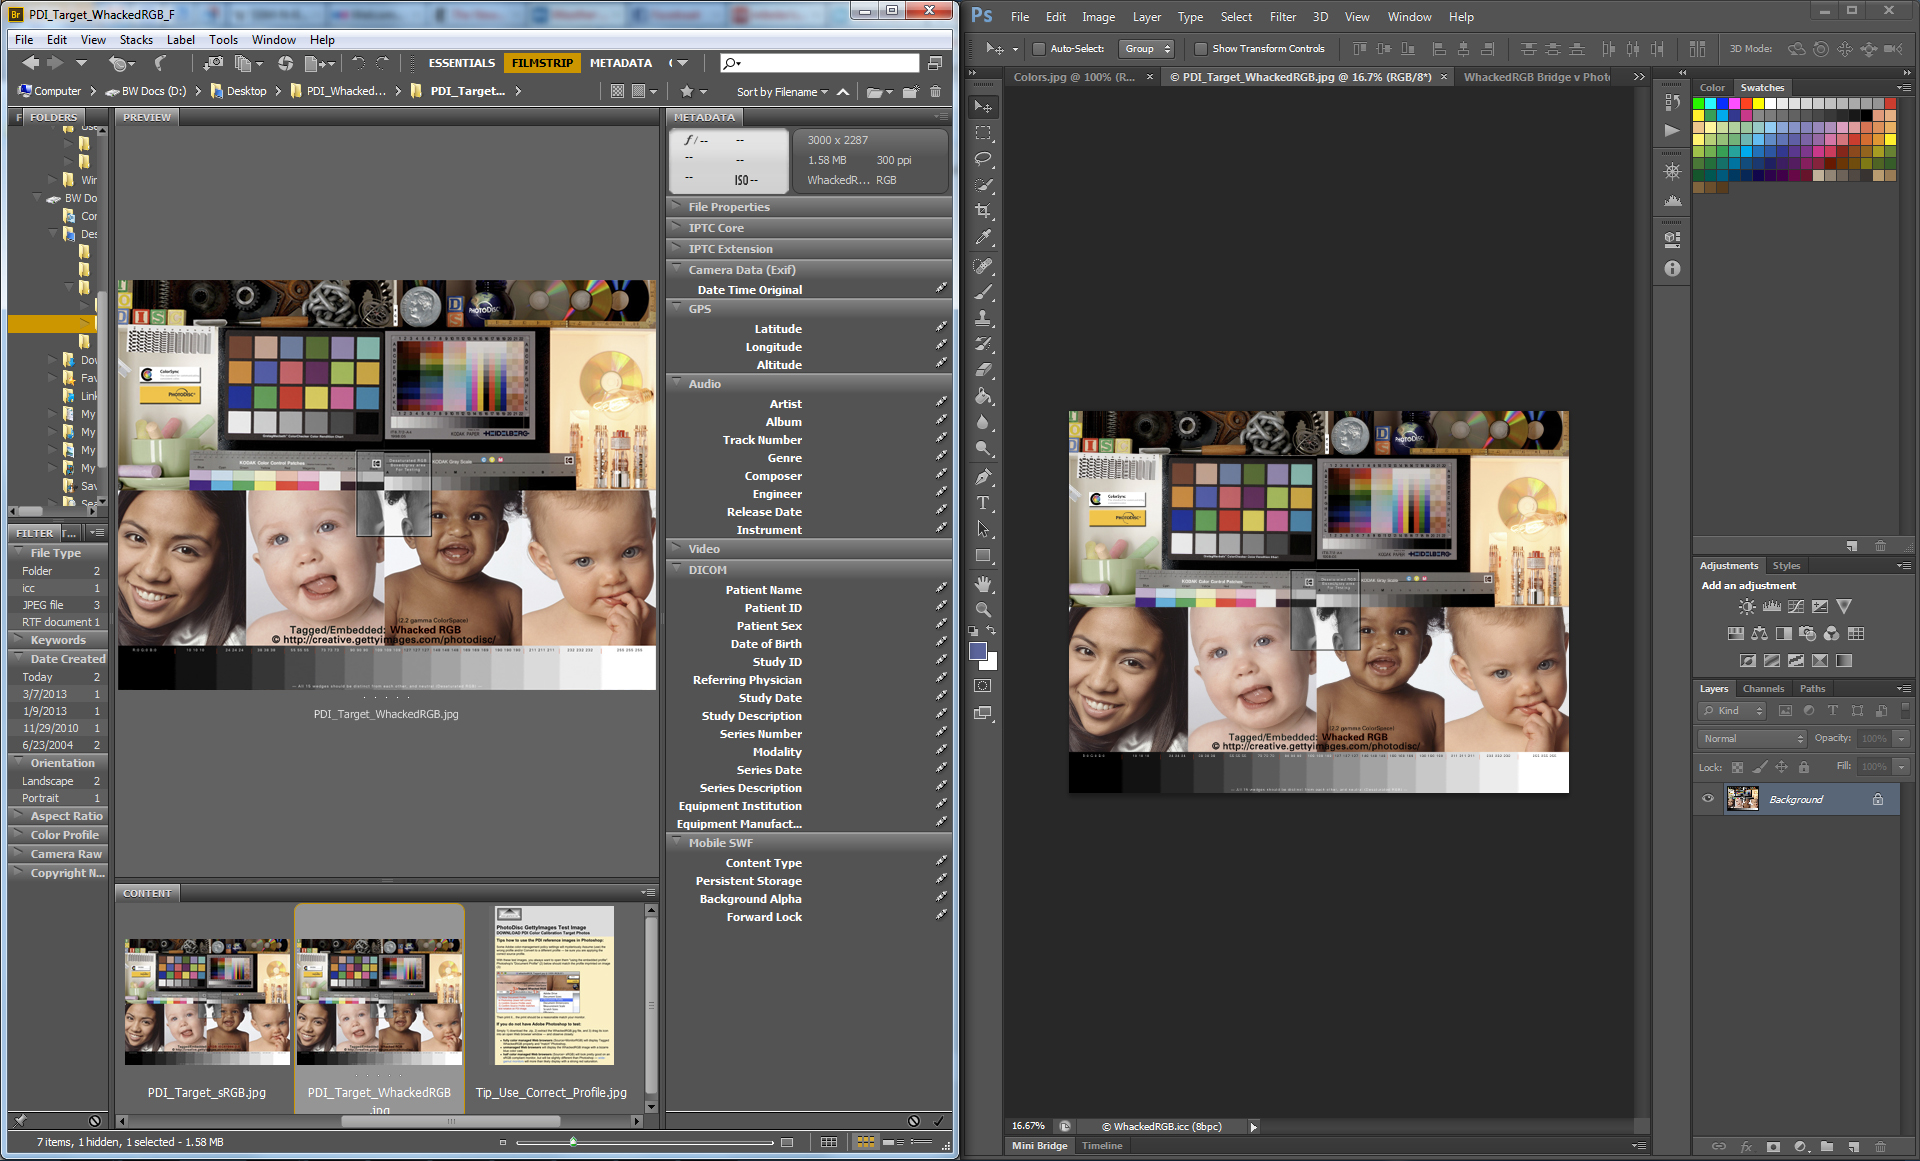Select the Hand tool

[984, 583]
